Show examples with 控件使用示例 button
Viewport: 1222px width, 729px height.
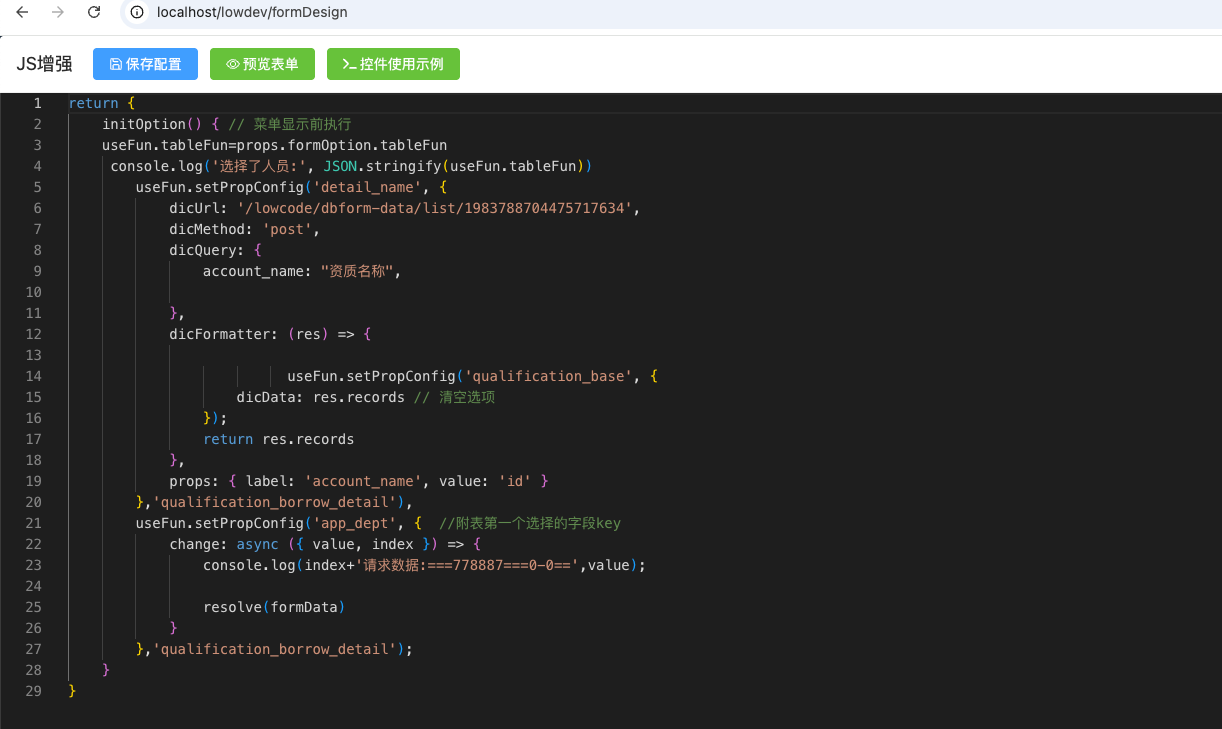[392, 64]
